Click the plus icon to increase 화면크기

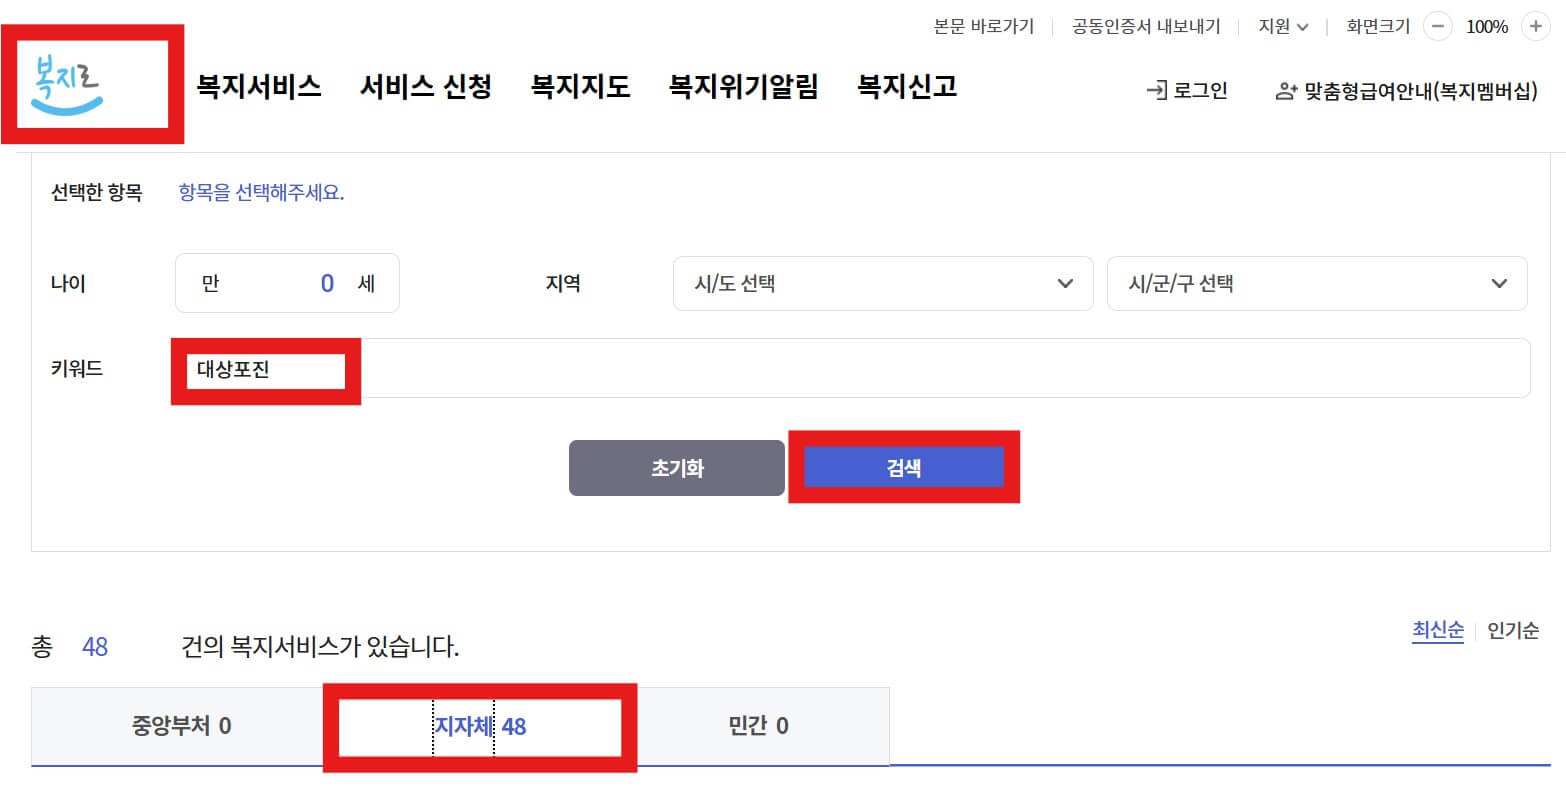1536,27
